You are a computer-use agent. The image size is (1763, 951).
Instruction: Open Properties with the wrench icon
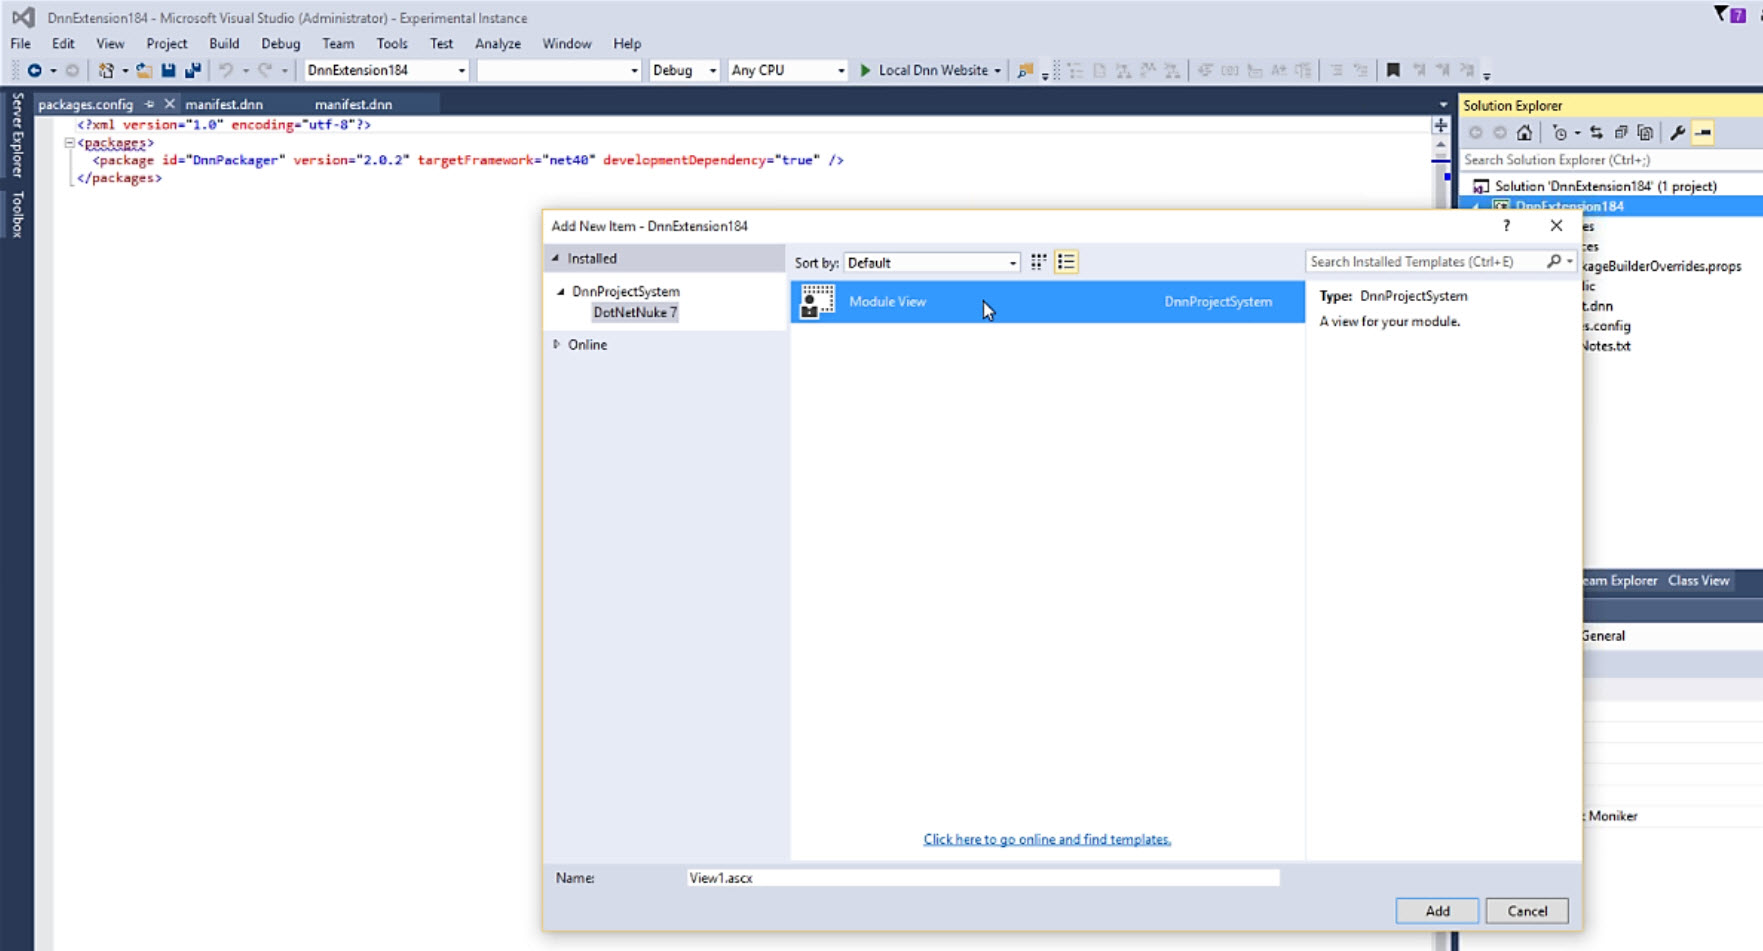[1678, 133]
